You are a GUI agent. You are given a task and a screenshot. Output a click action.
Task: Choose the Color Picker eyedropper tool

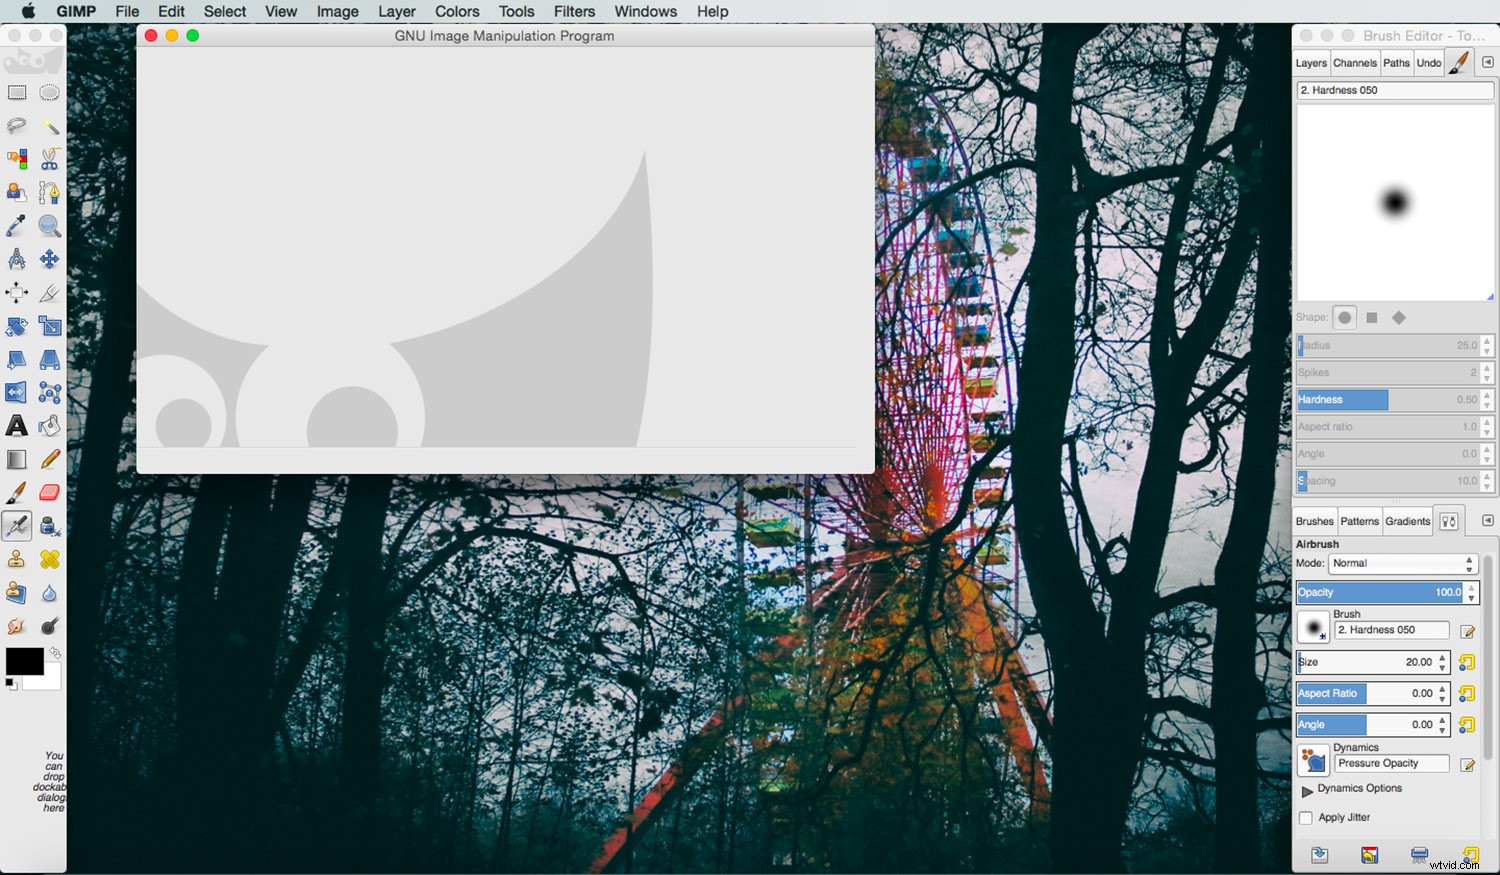[x=16, y=226]
